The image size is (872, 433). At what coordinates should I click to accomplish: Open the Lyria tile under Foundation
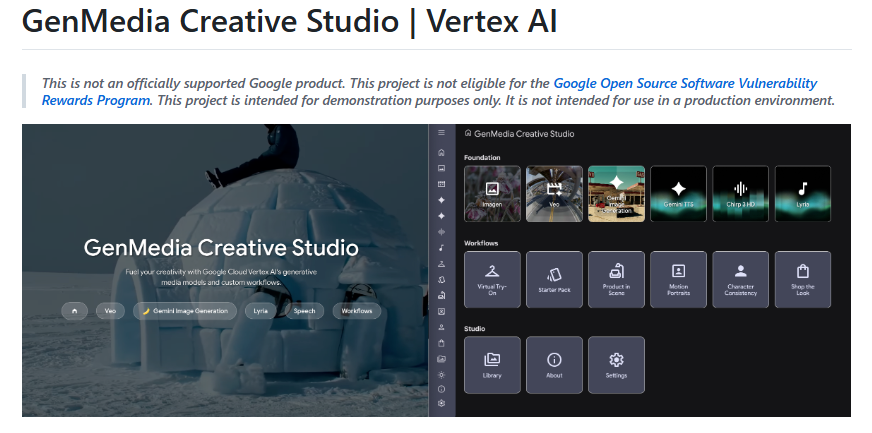[x=802, y=194]
